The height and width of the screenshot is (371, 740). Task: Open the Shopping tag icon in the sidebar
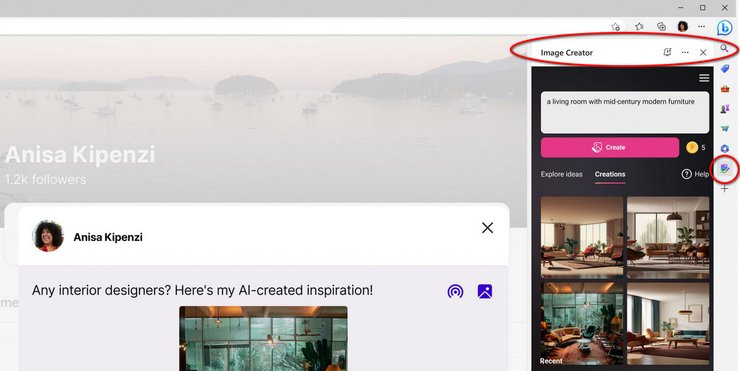[724, 69]
